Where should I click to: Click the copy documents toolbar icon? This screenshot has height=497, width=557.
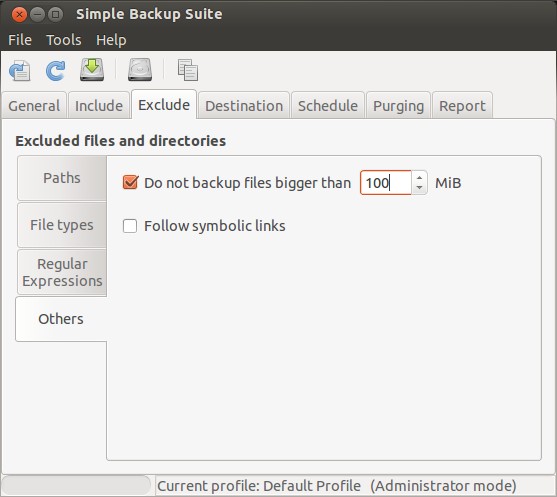188,70
